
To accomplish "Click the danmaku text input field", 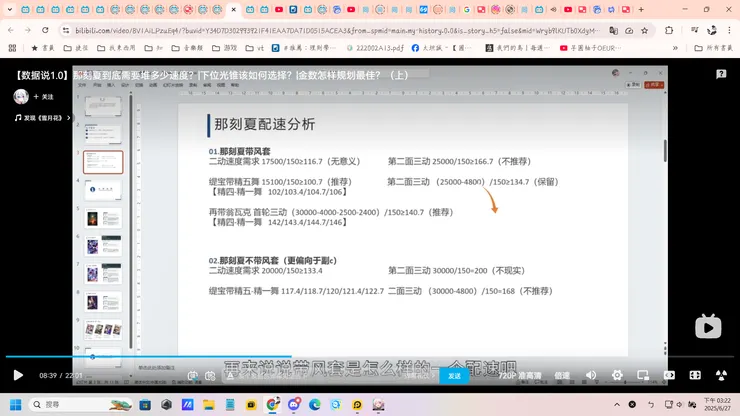I will pos(330,375).
